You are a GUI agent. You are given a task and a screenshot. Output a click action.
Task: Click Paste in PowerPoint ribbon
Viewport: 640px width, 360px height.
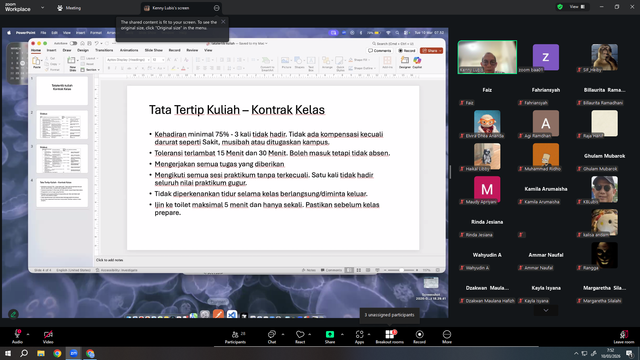pyautogui.click(x=36, y=62)
